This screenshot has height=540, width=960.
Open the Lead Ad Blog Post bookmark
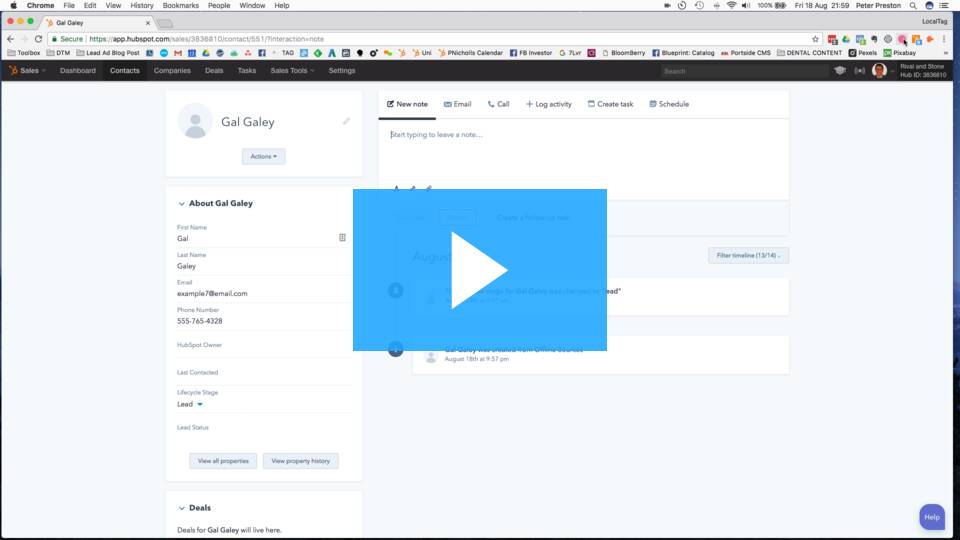coord(108,53)
